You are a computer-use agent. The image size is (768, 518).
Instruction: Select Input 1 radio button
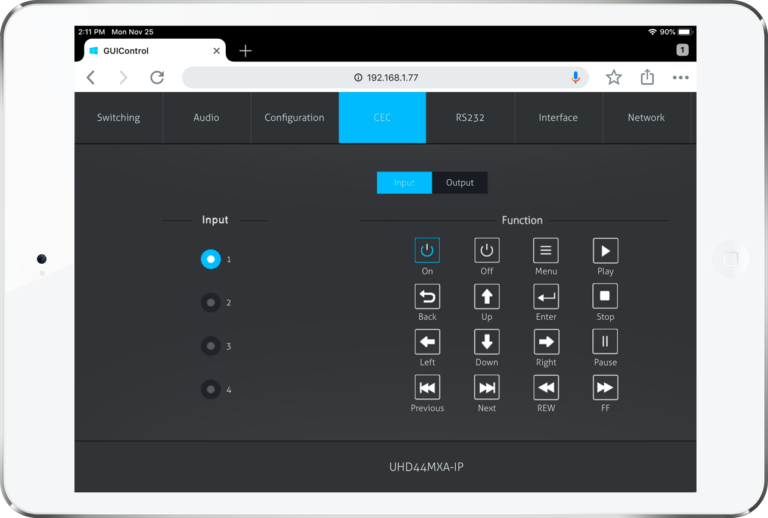click(x=211, y=259)
